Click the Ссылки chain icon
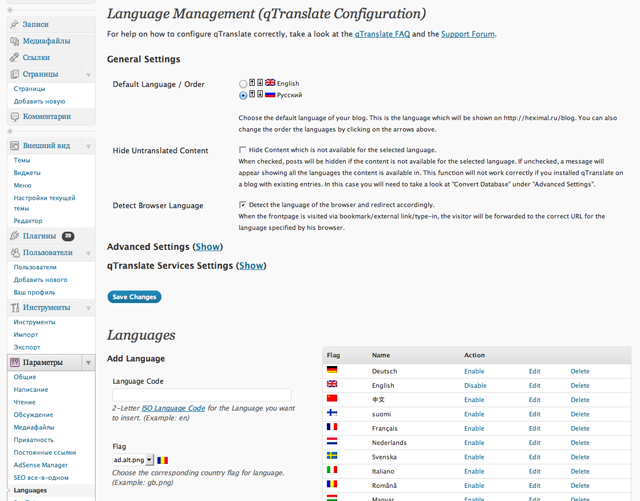This screenshot has height=501, width=640. click(x=15, y=57)
